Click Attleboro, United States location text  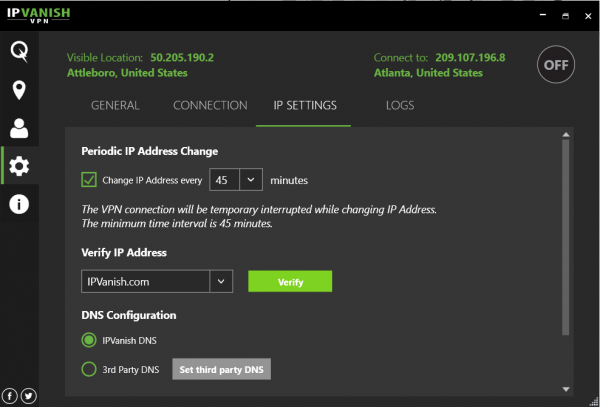tap(127, 73)
